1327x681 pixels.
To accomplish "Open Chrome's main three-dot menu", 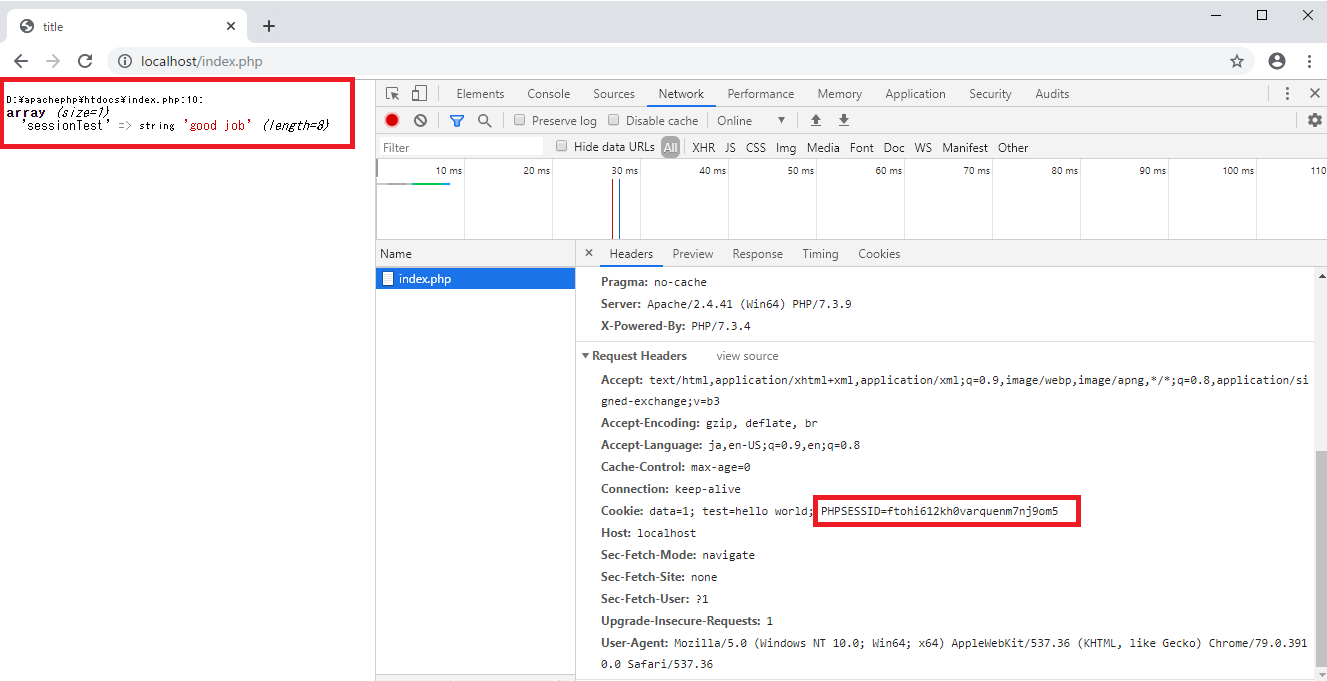I will click(1309, 61).
